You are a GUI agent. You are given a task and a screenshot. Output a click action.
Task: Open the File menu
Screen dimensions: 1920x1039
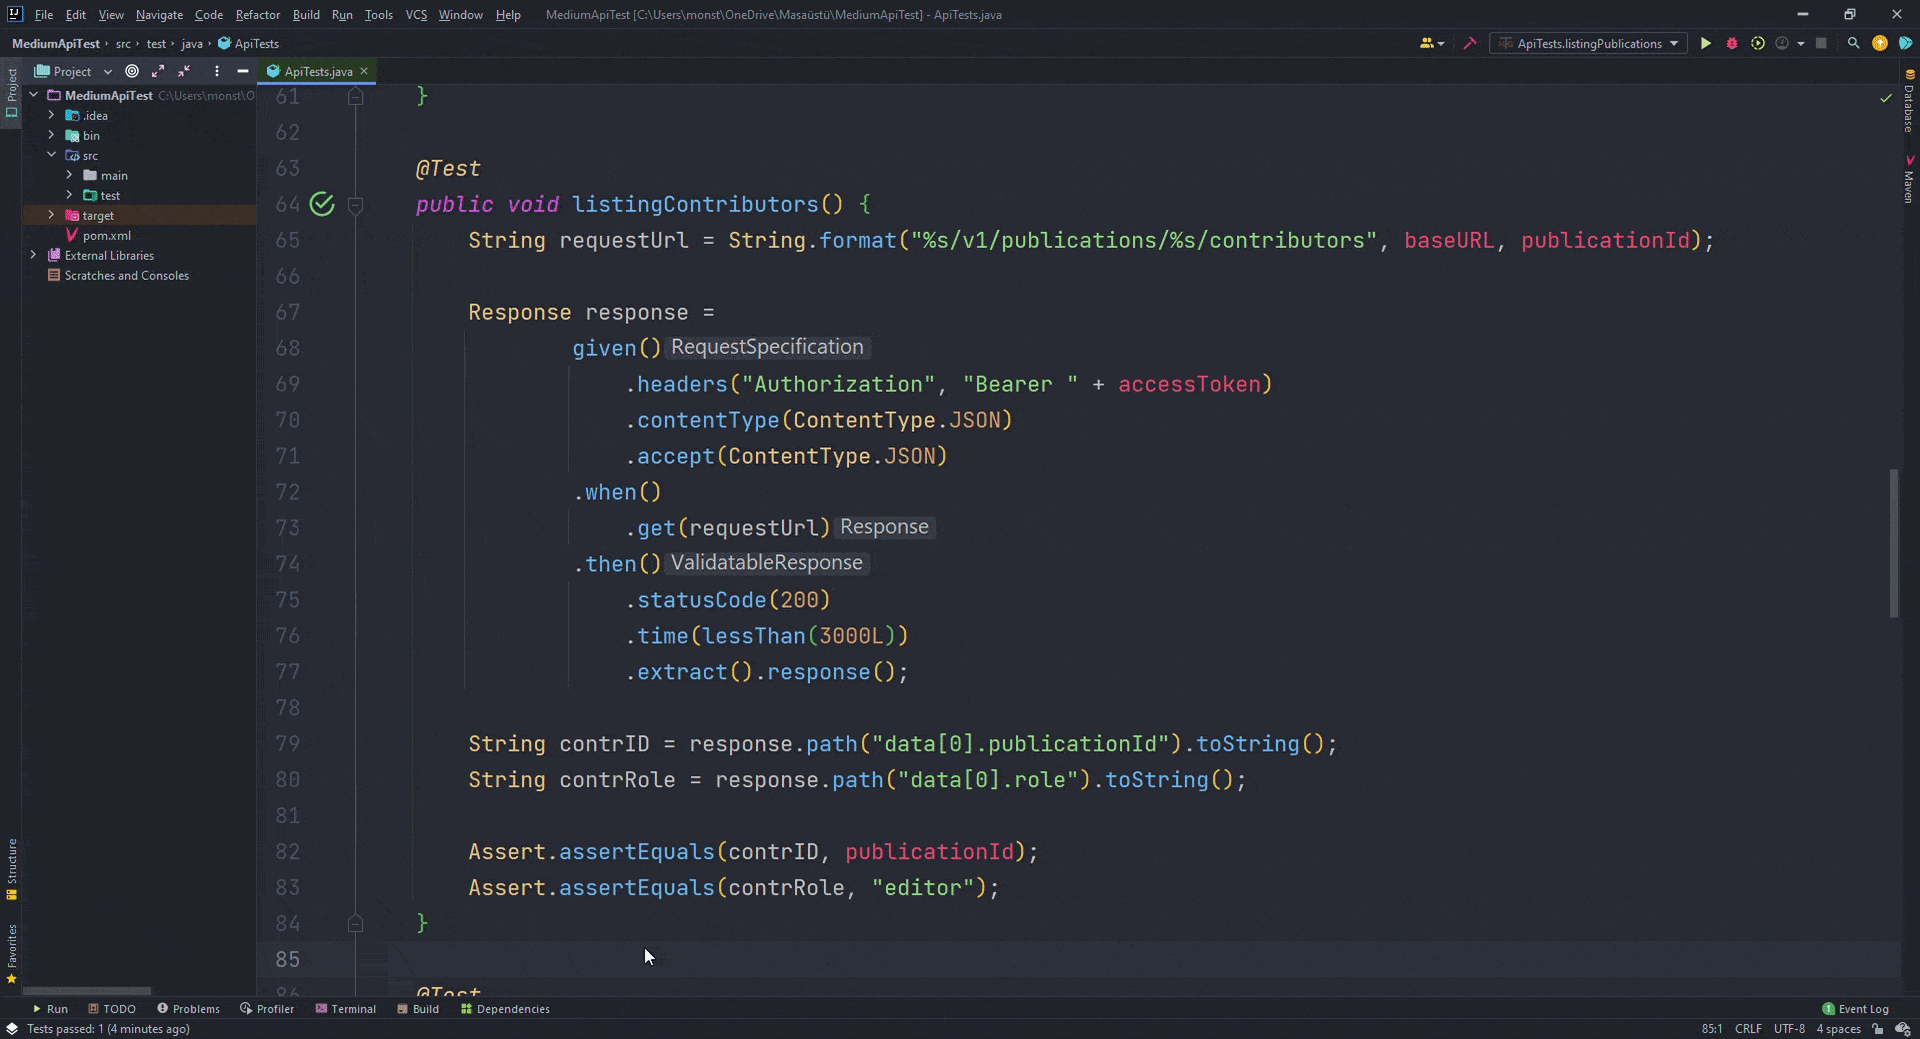[43, 15]
